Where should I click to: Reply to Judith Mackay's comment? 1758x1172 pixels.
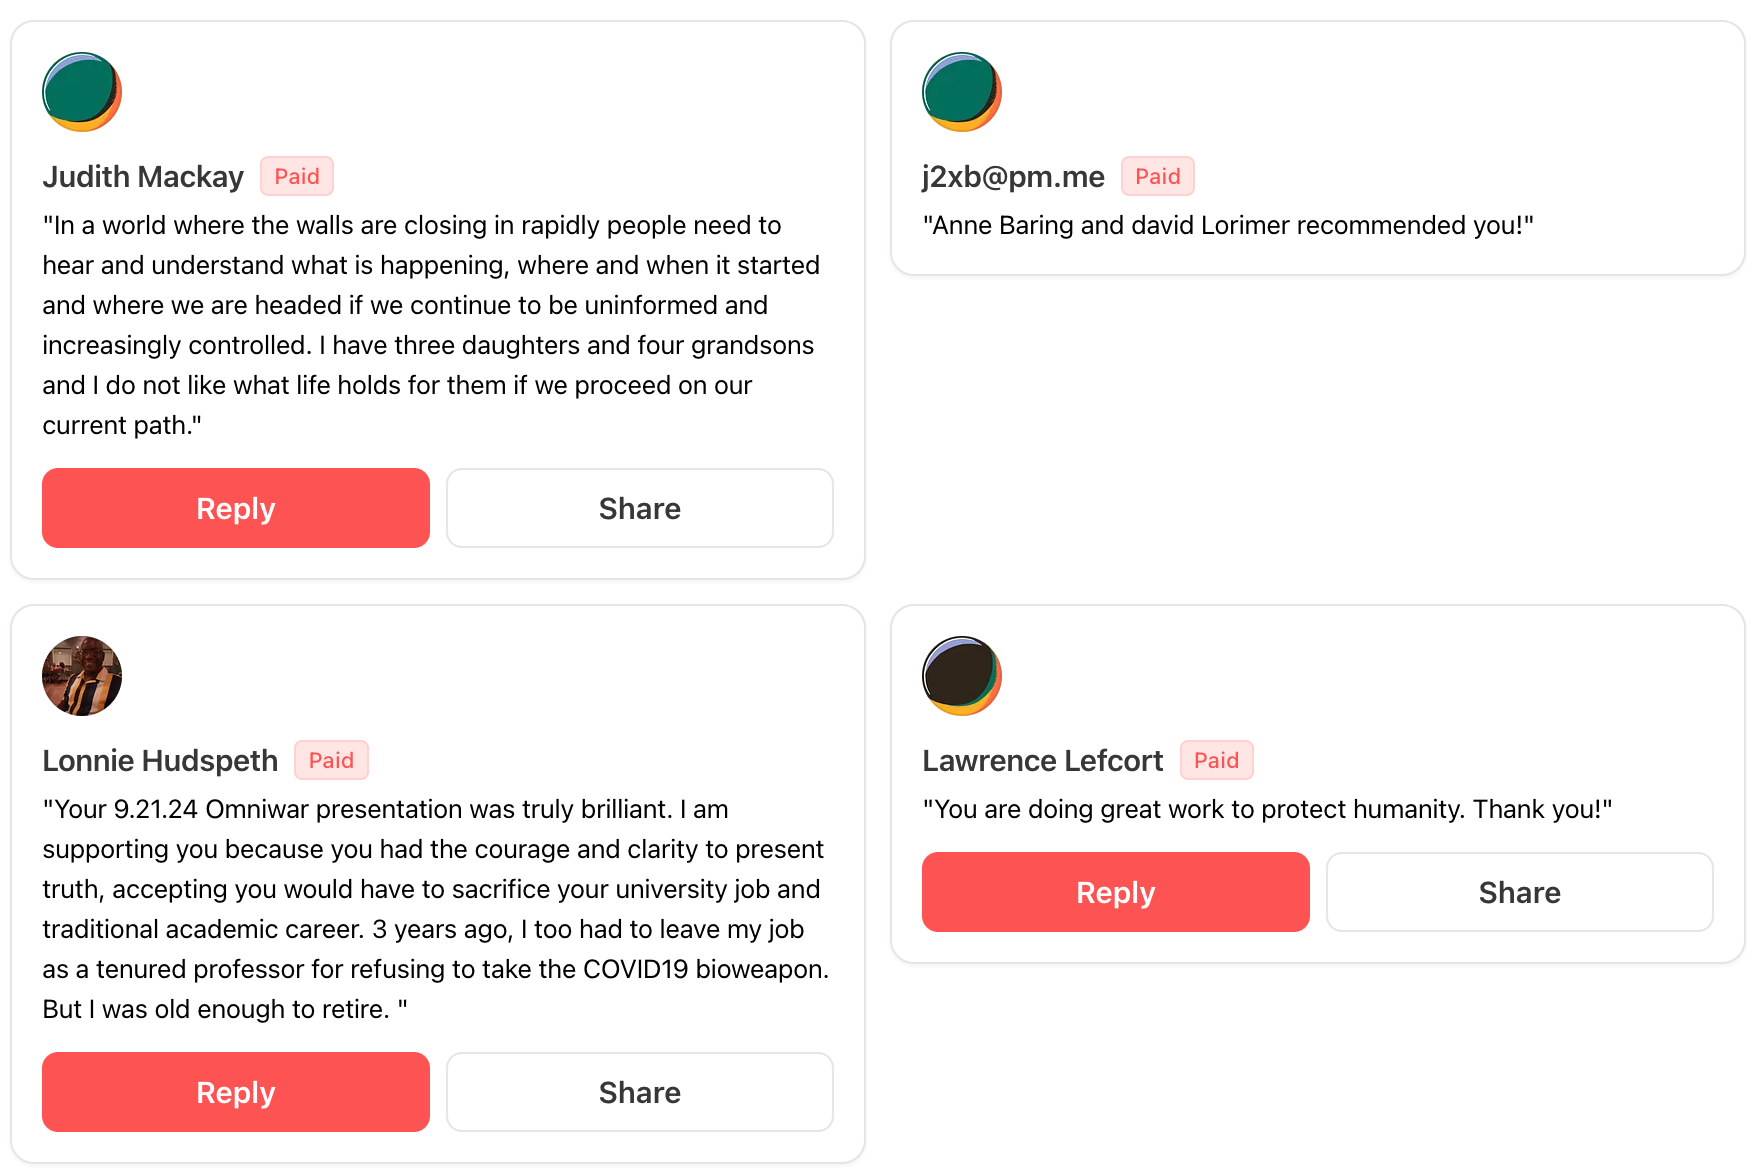tap(236, 508)
